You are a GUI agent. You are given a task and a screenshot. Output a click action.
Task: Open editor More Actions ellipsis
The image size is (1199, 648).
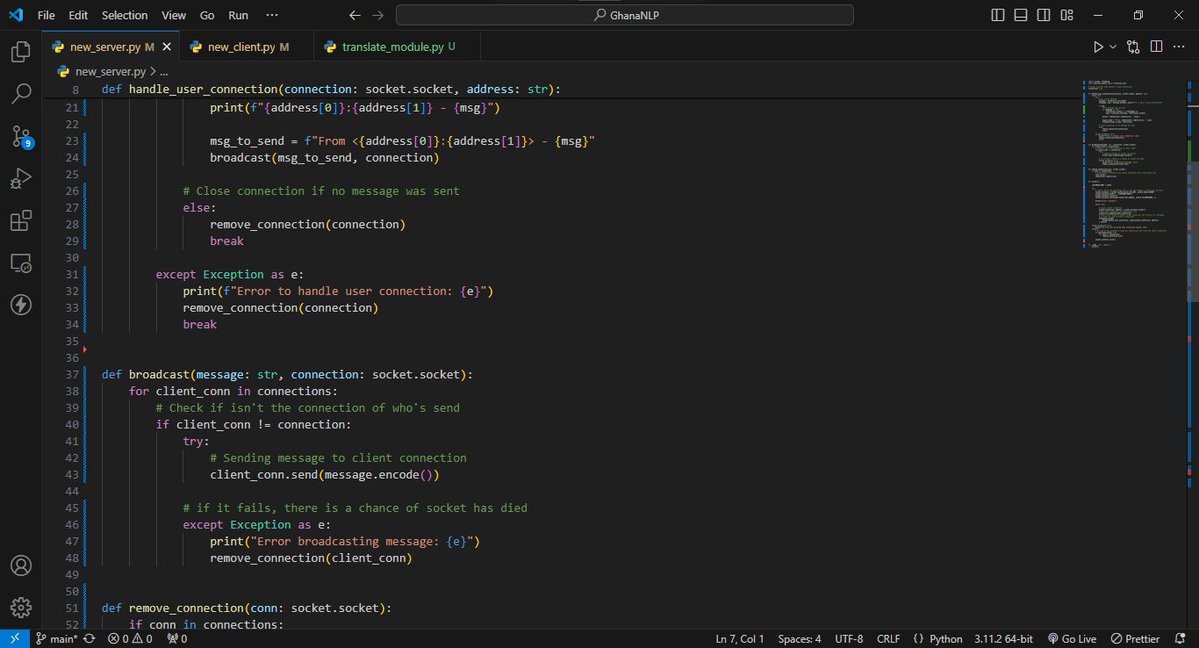point(1178,47)
